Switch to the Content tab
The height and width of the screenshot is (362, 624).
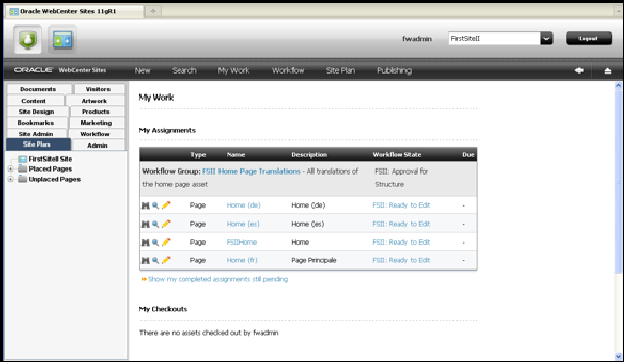pyautogui.click(x=34, y=101)
